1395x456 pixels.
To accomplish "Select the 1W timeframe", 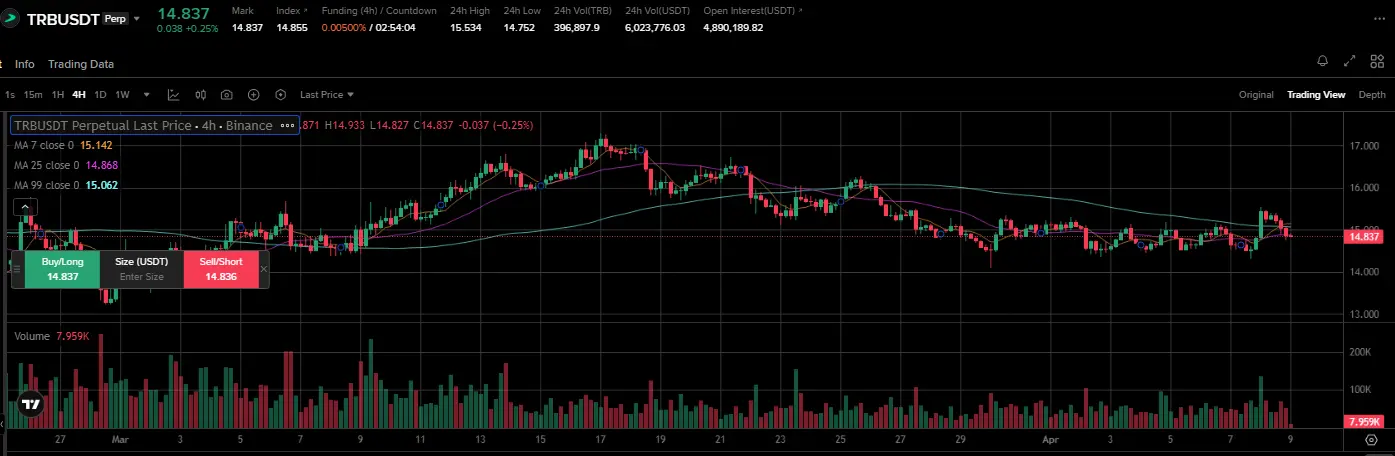I will pyautogui.click(x=122, y=95).
